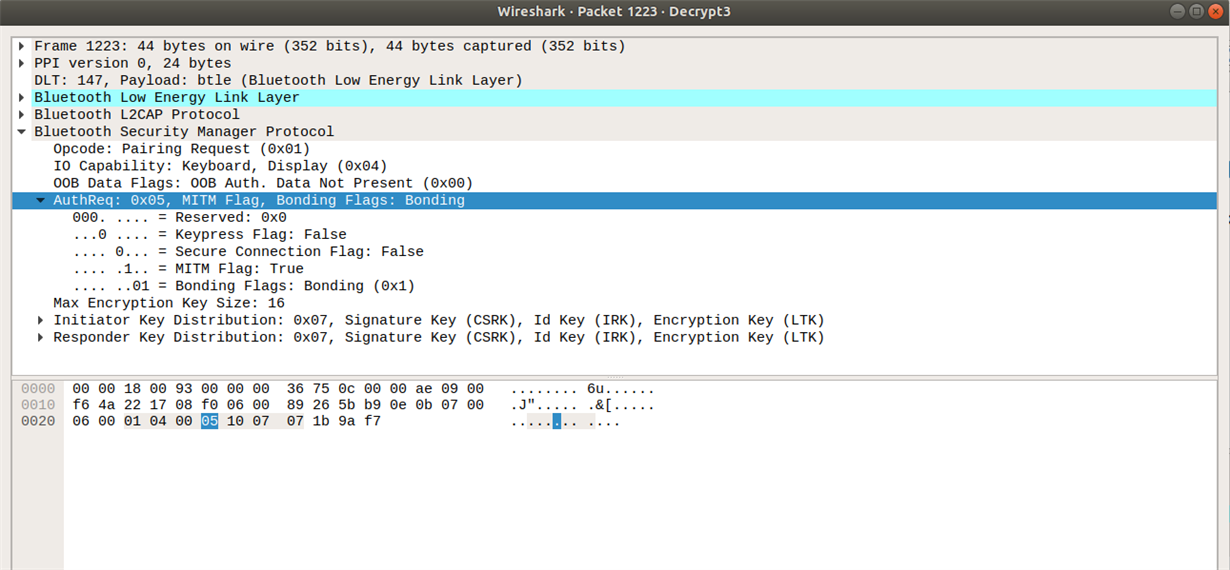Expand PPI version 0 row arrow
1230x570 pixels.
21,63
